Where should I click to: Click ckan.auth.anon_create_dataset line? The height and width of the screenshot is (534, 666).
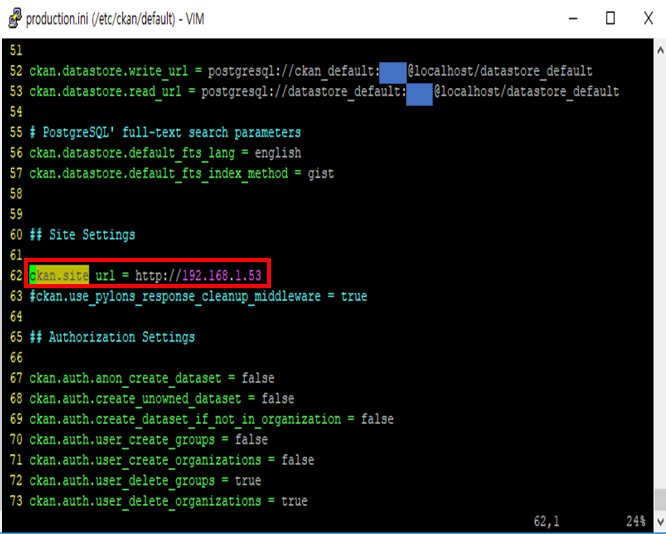[152, 378]
